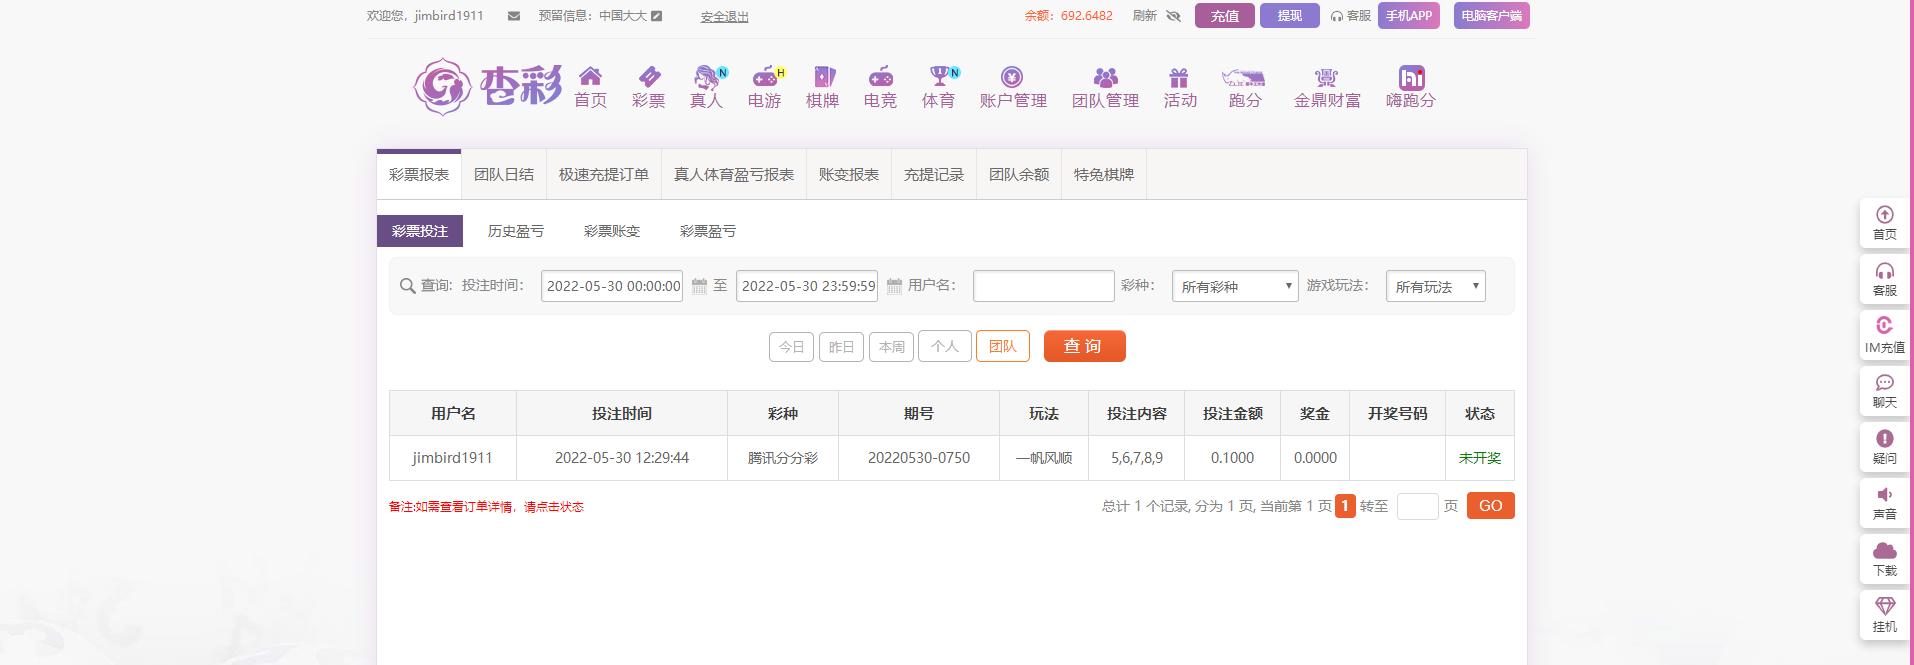Switch to the 账变报表 tab
Viewport: 1914px width, 665px height.
tap(849, 175)
